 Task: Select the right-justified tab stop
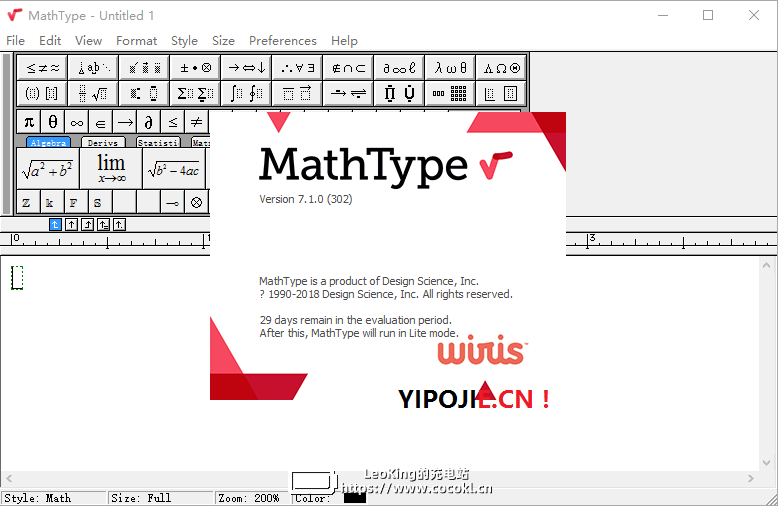[x=87, y=225]
